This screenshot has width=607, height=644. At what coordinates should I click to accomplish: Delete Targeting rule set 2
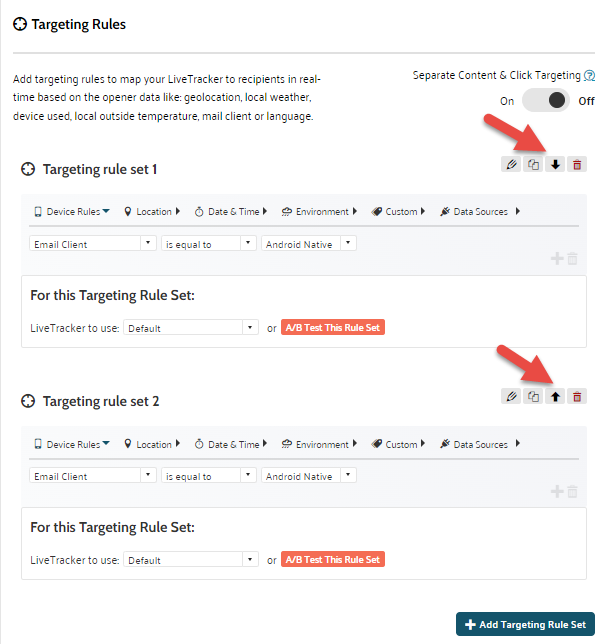(577, 397)
